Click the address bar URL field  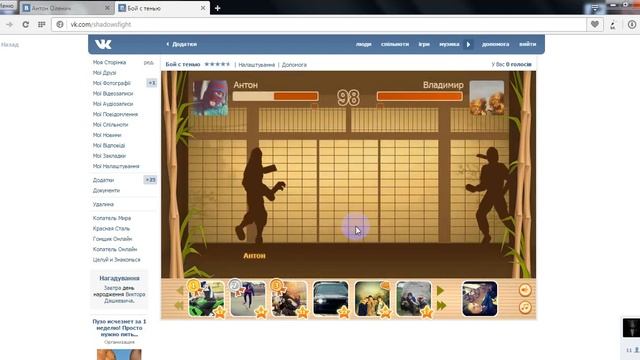coord(318,24)
